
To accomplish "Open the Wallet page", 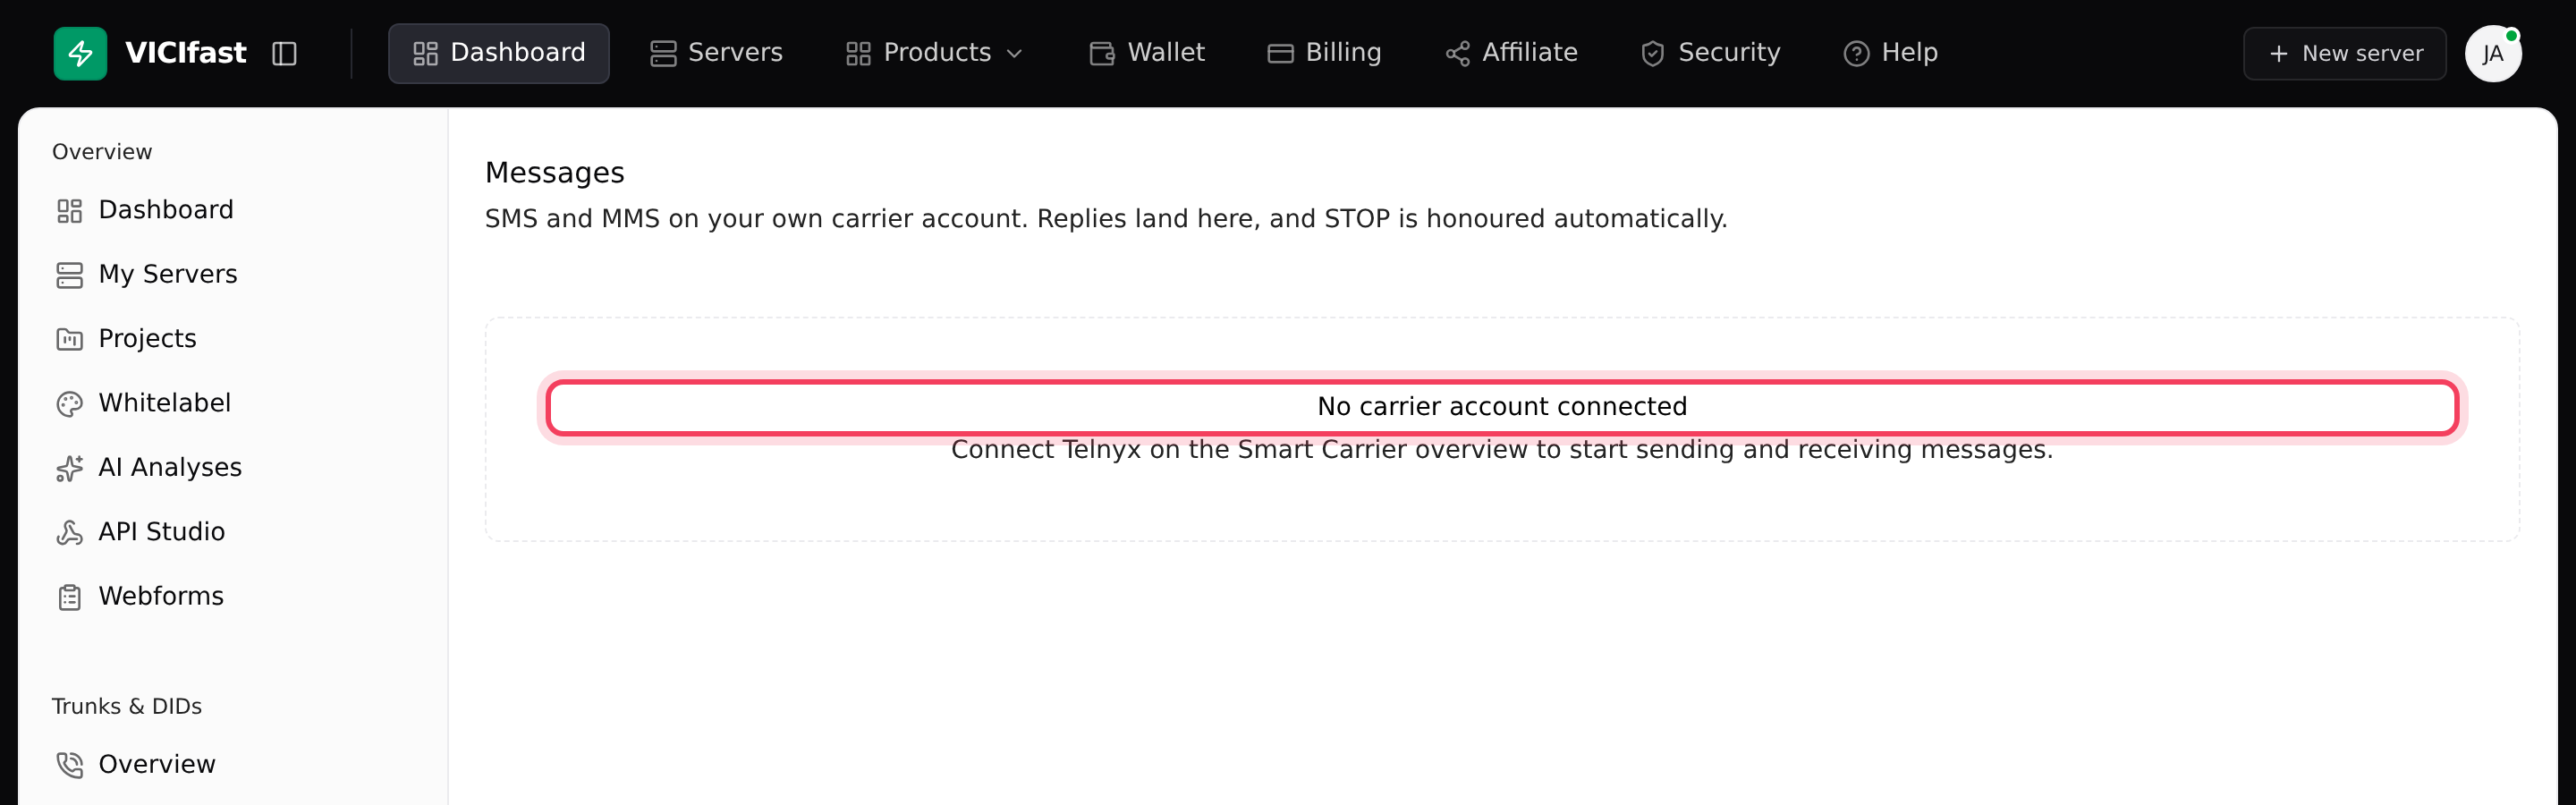I will point(1146,53).
